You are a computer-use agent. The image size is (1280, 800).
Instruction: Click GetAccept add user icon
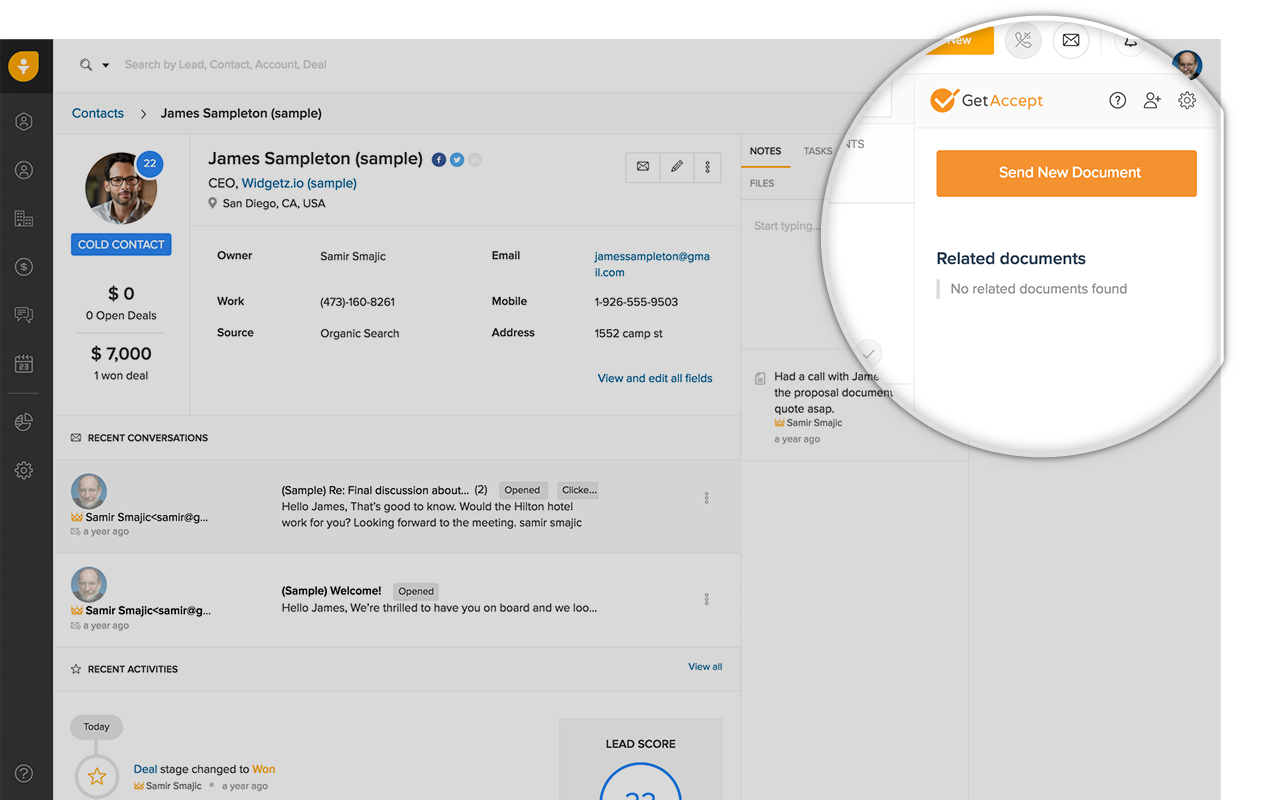coord(1152,100)
